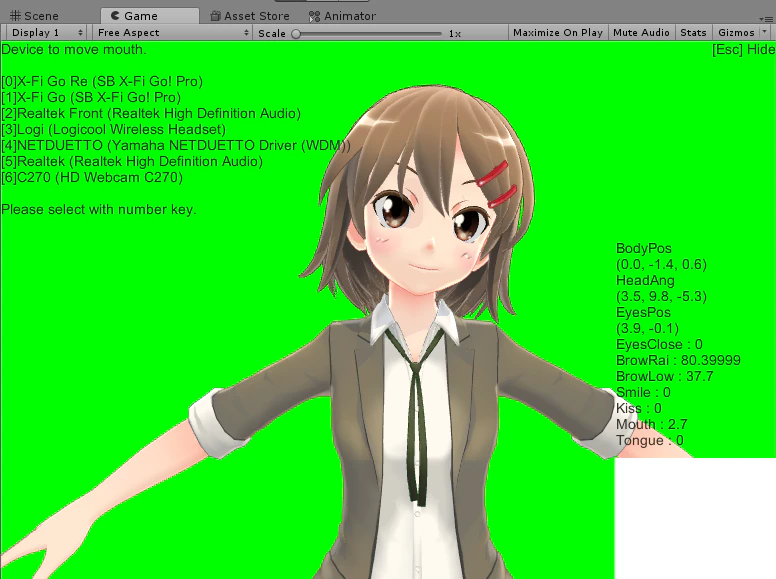Click 'BrowLow : 37.7' readout

[665, 376]
